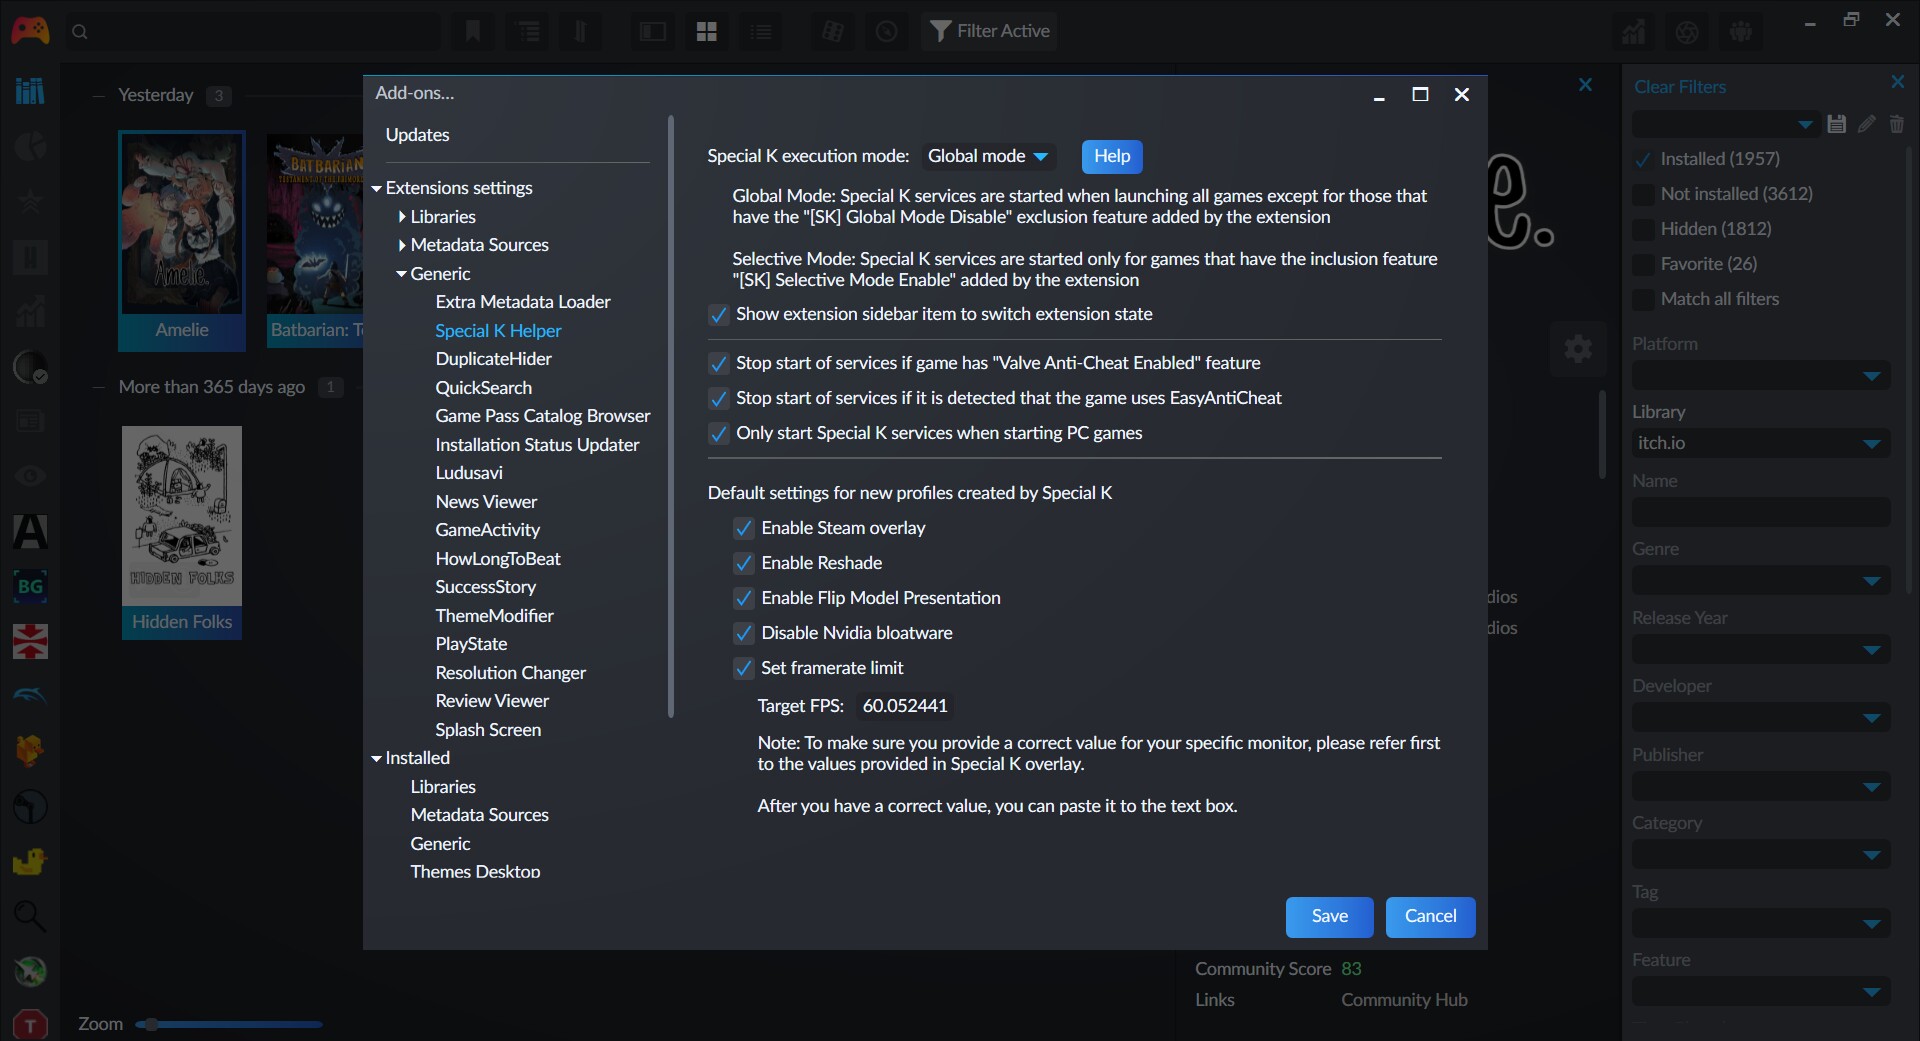Toggle Valve Anti-Cheat stop services checkbox
1920x1041 pixels.
point(718,364)
